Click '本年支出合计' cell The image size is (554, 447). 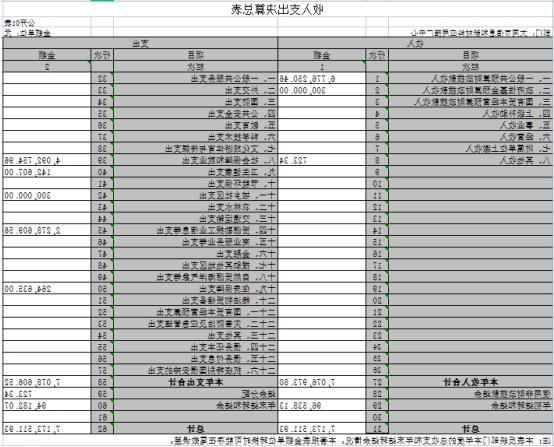[196, 382]
